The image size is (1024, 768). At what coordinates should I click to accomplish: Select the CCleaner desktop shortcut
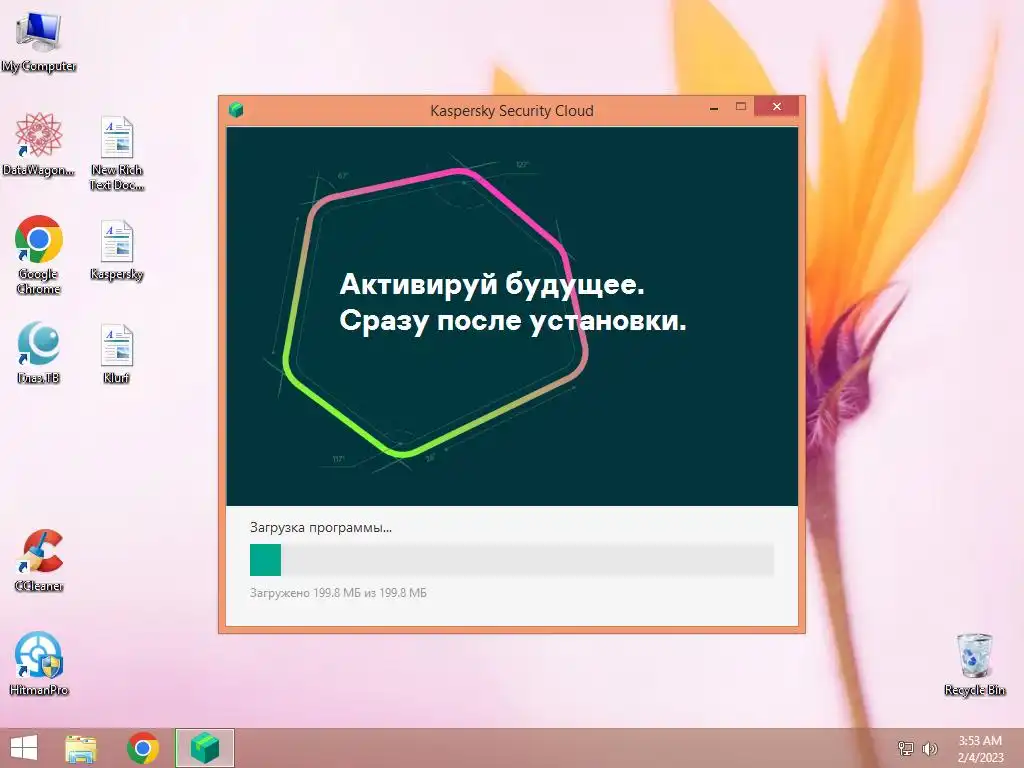39,561
